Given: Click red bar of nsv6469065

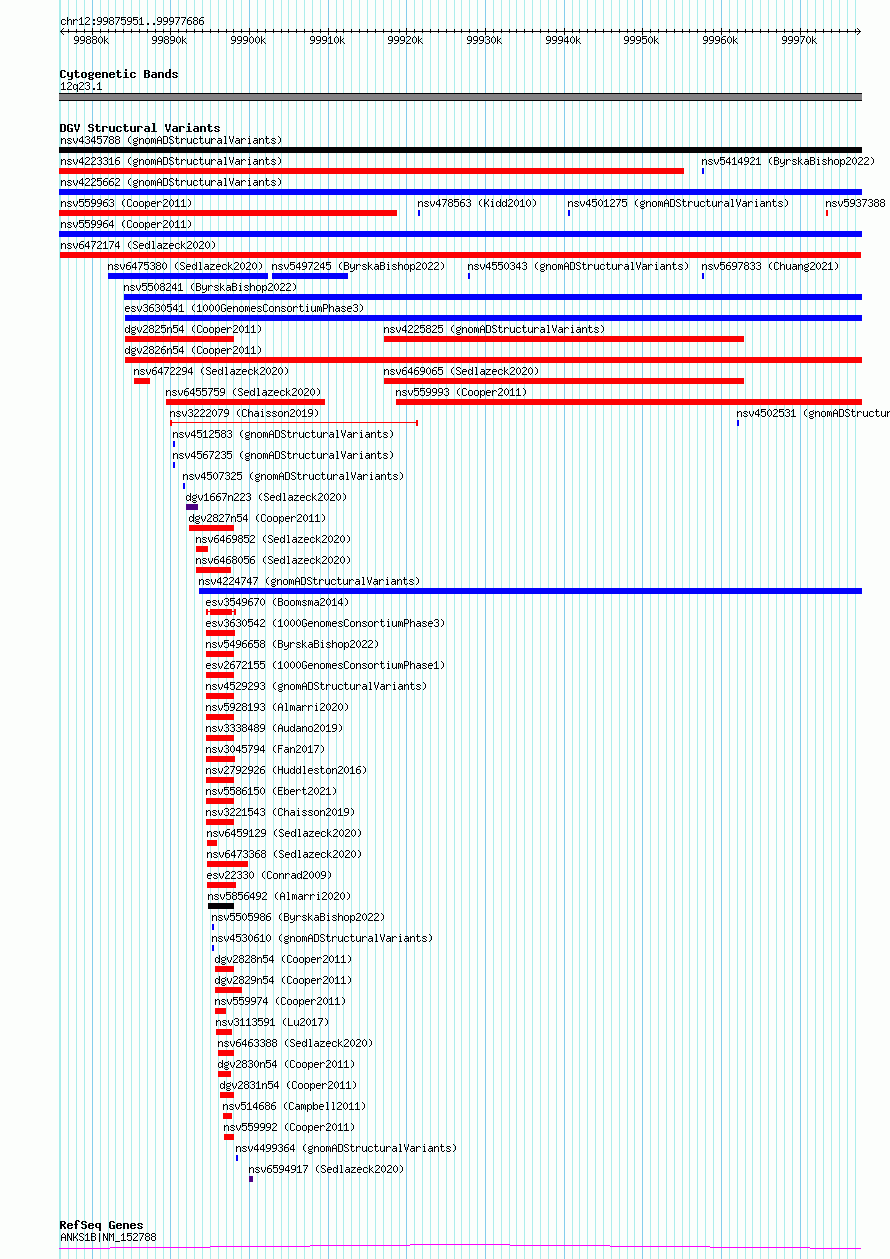Looking at the screenshot, I should point(564,381).
